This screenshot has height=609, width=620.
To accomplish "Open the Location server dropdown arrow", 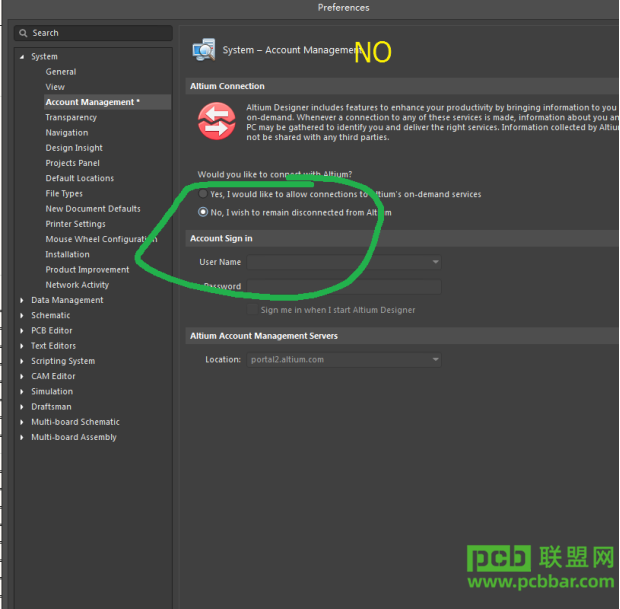I will click(x=435, y=359).
